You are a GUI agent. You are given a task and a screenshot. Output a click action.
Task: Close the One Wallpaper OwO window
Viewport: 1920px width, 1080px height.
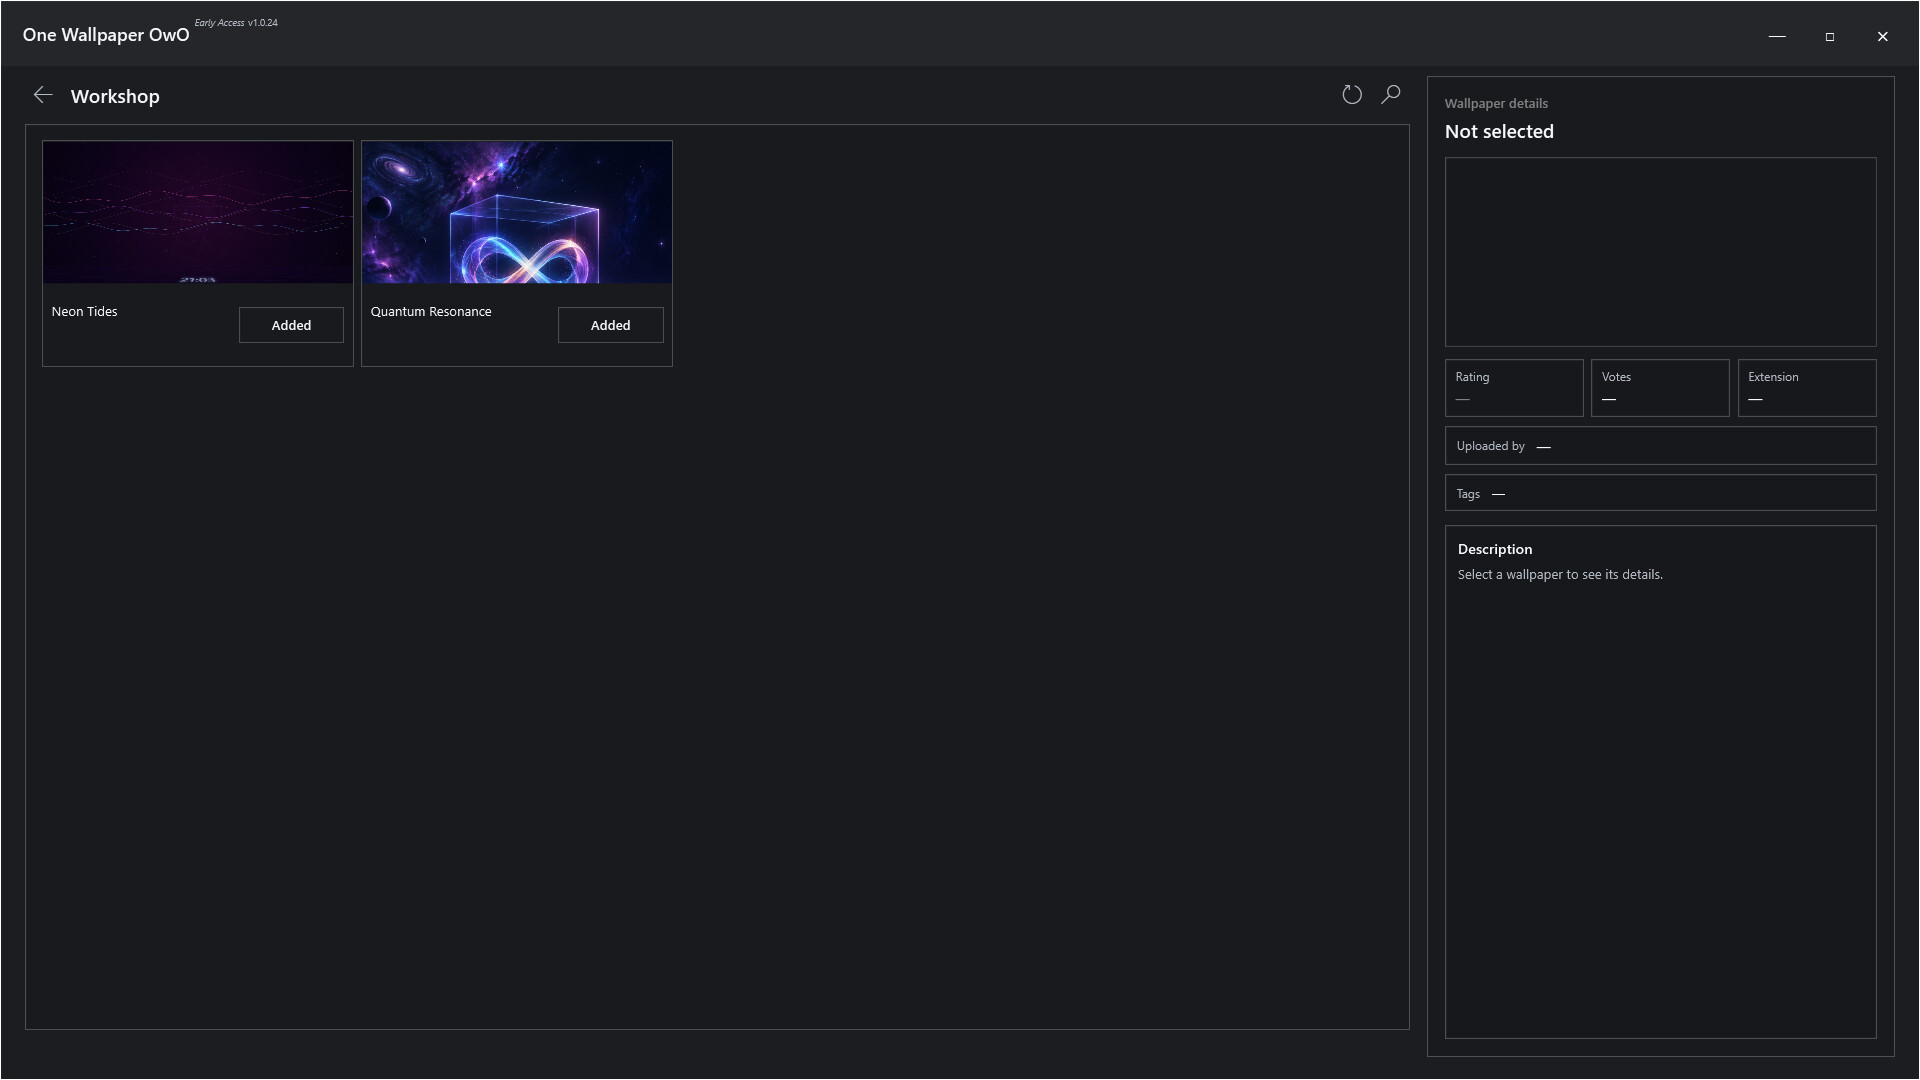point(1883,36)
